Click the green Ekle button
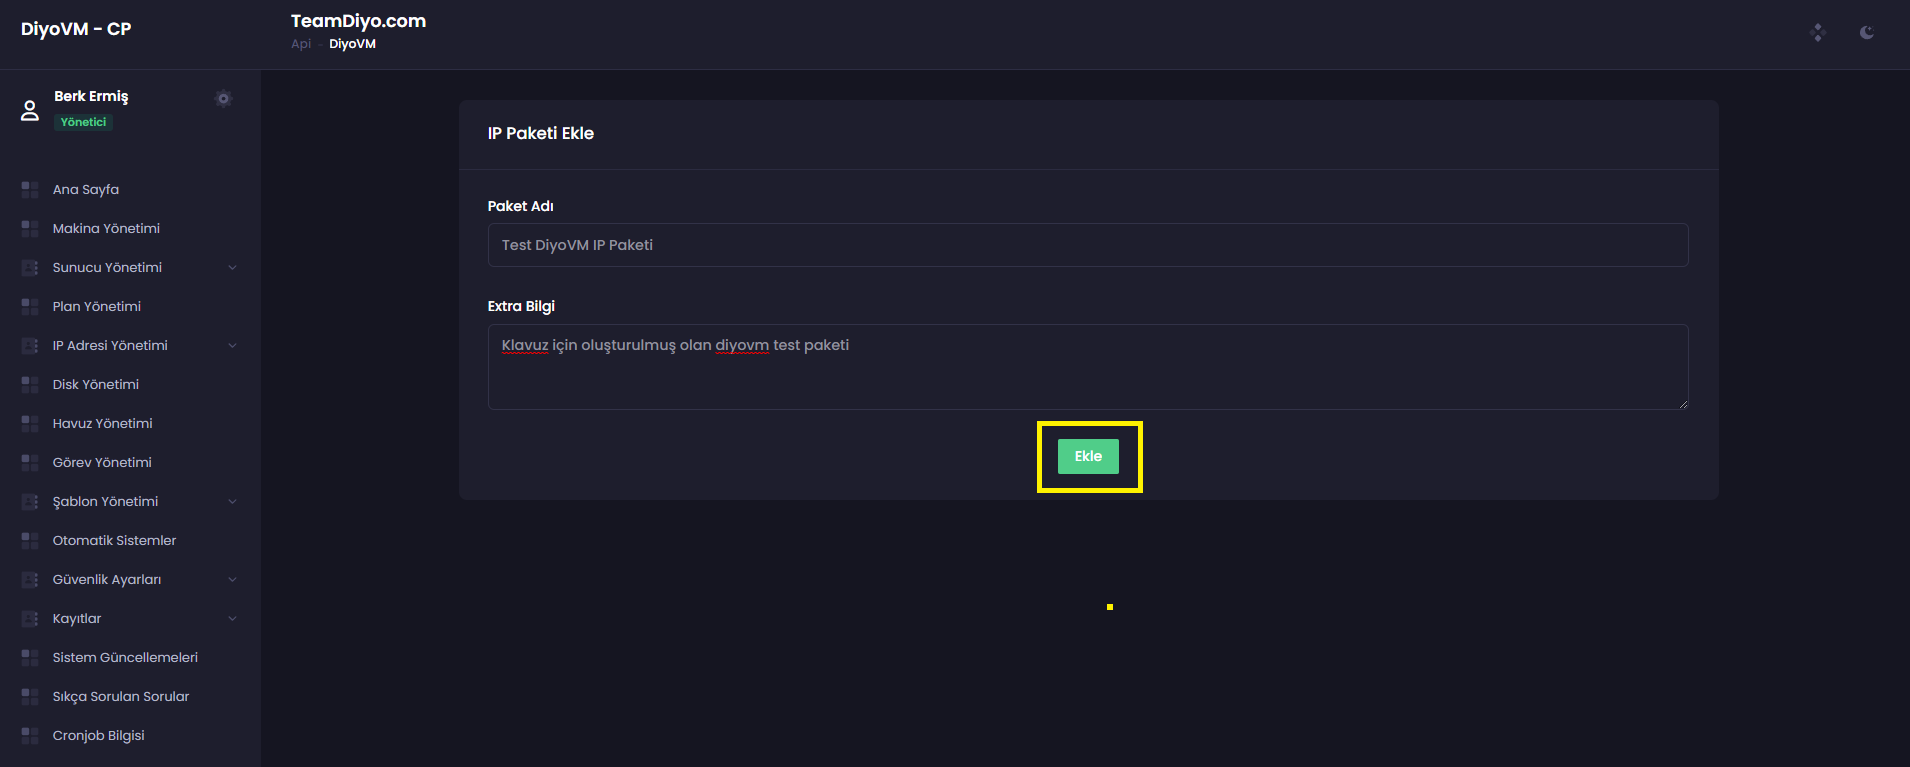This screenshot has width=1910, height=767. [x=1088, y=456]
